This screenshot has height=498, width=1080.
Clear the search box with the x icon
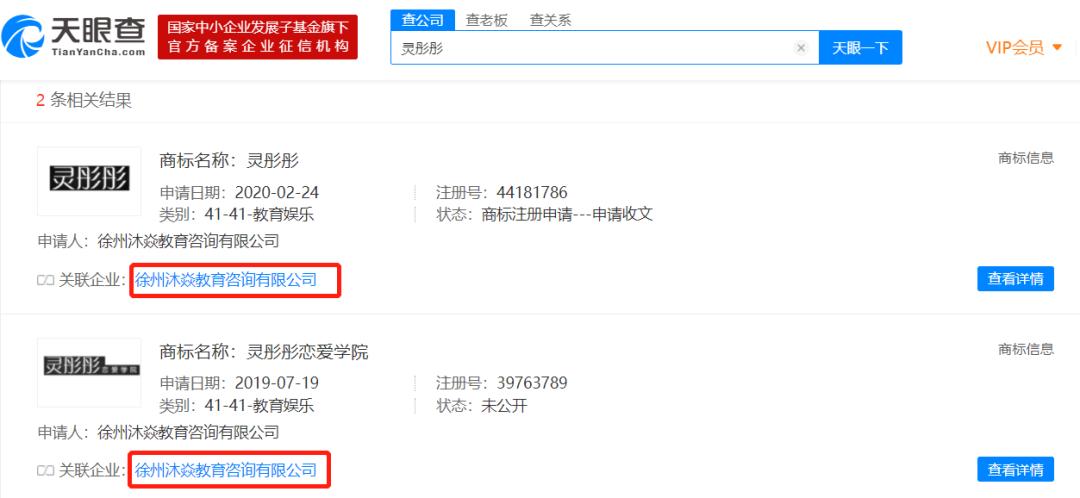click(x=800, y=48)
